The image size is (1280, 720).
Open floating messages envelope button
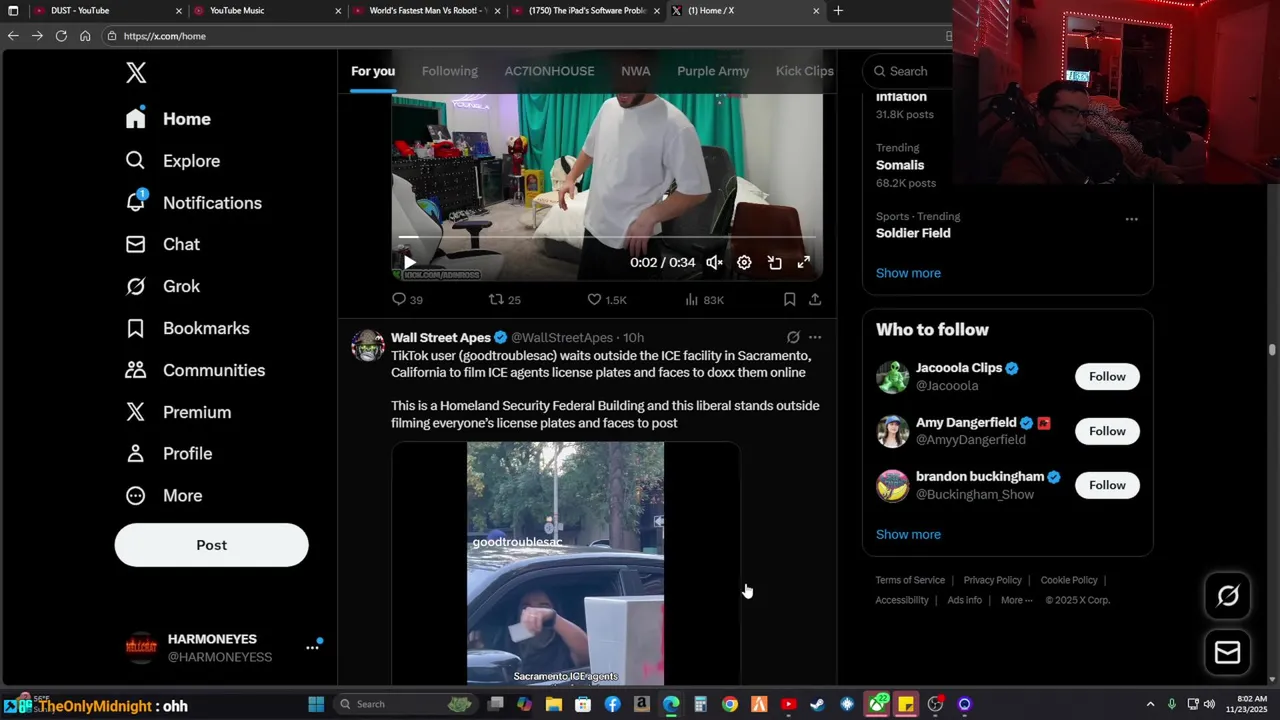point(1228,653)
